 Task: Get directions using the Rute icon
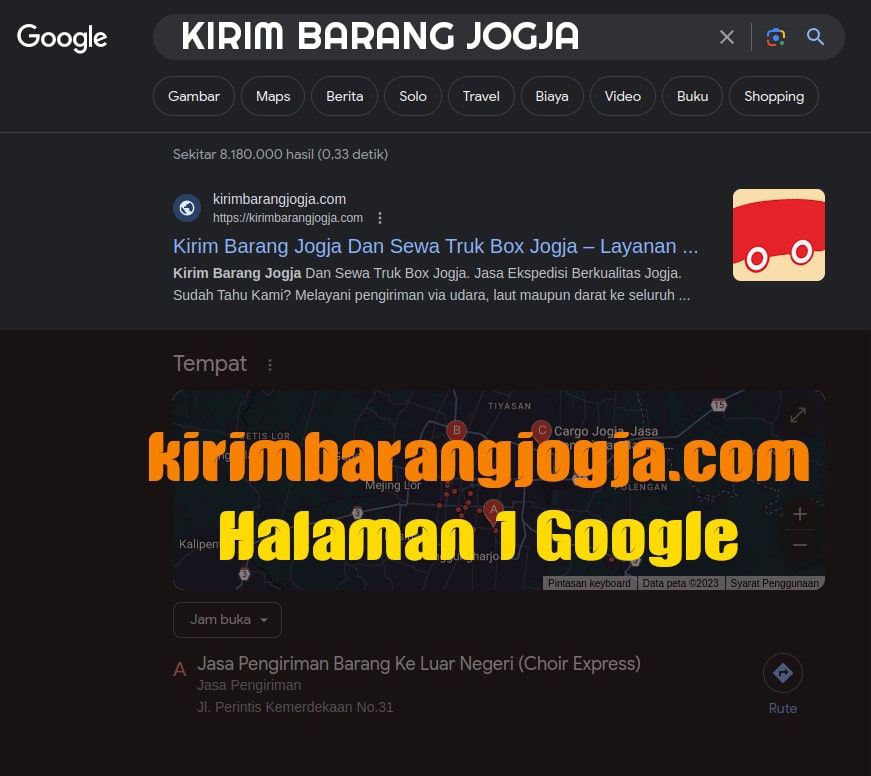click(782, 672)
